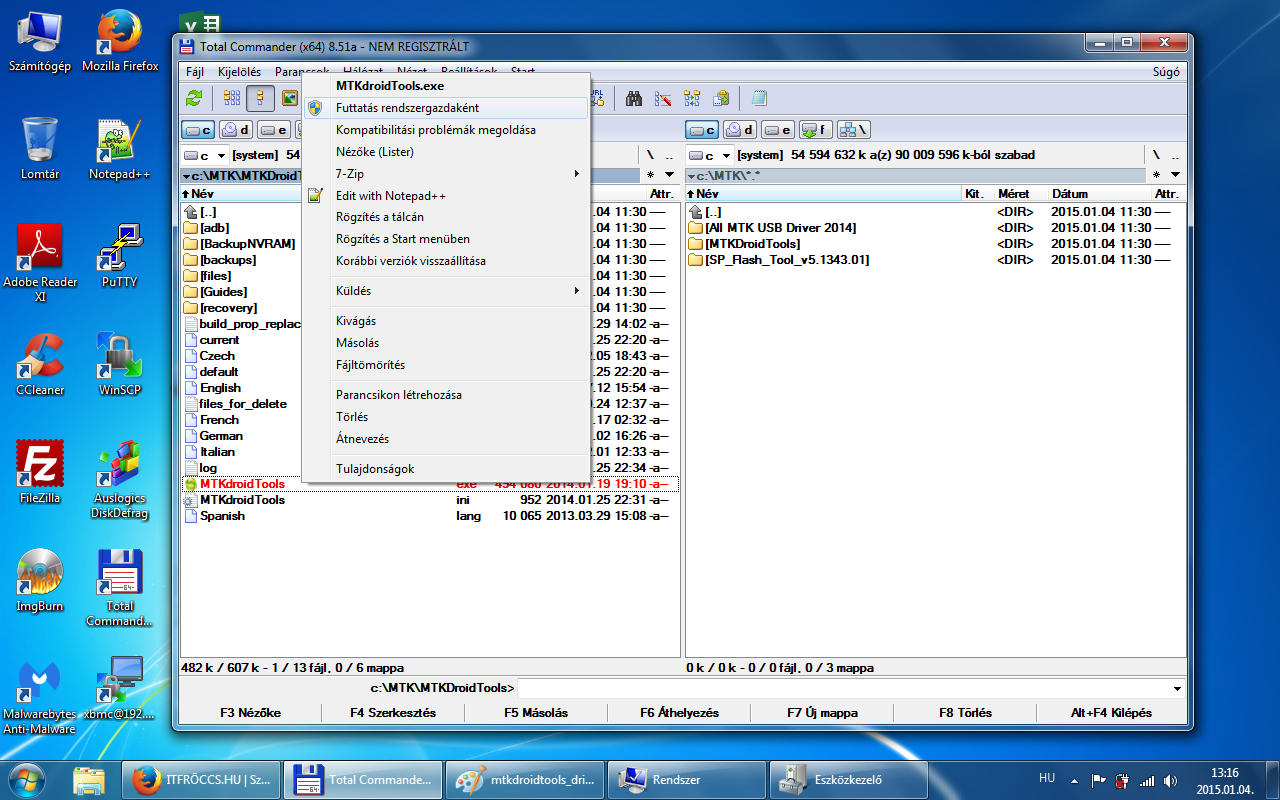Open the notepad icon in toolbar
The image size is (1280, 800).
(x=759, y=98)
